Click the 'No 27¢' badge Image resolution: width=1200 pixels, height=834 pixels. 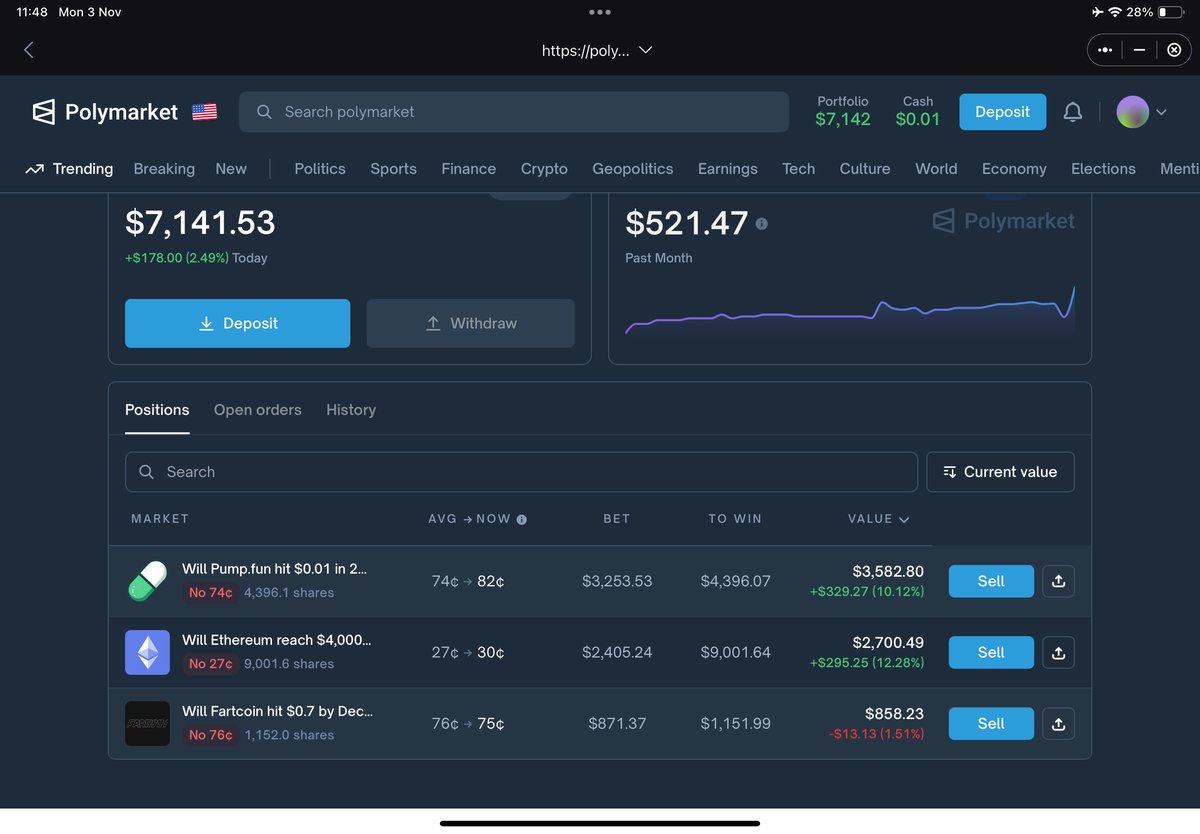click(210, 664)
